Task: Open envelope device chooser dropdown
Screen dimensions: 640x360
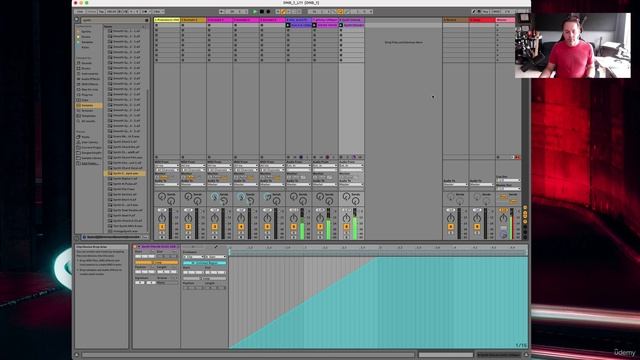Action: pyautogui.click(x=193, y=257)
